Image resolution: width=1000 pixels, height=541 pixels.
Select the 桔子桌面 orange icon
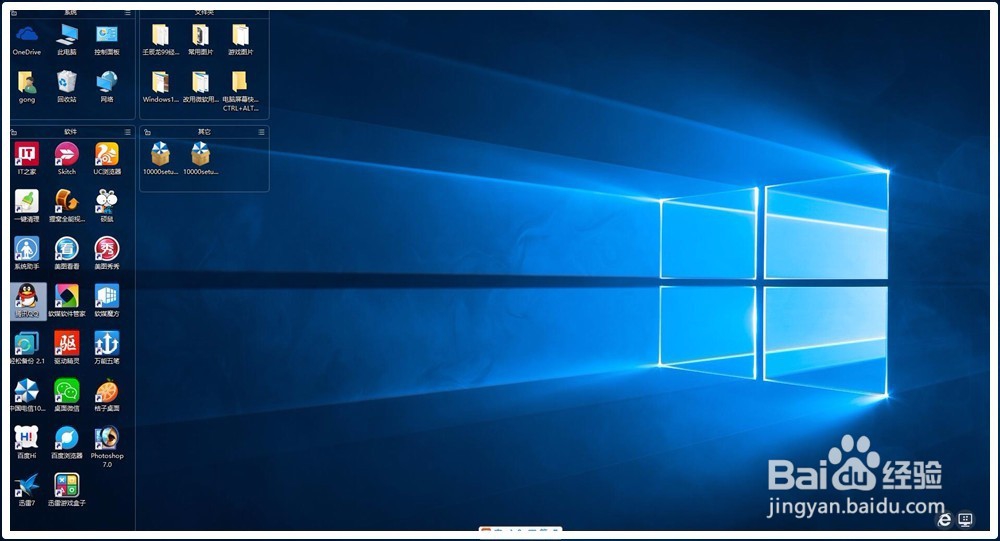[x=107, y=395]
